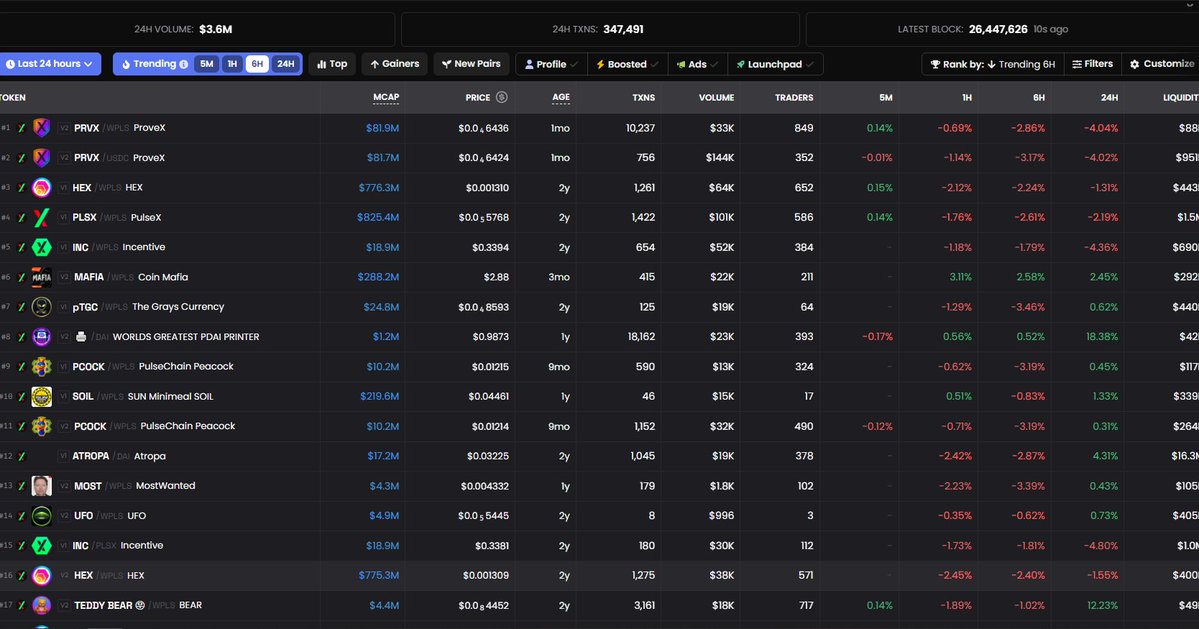Screen dimensions: 1199x629
Task: Sort by the VOLUME column header
Action: tap(716, 97)
